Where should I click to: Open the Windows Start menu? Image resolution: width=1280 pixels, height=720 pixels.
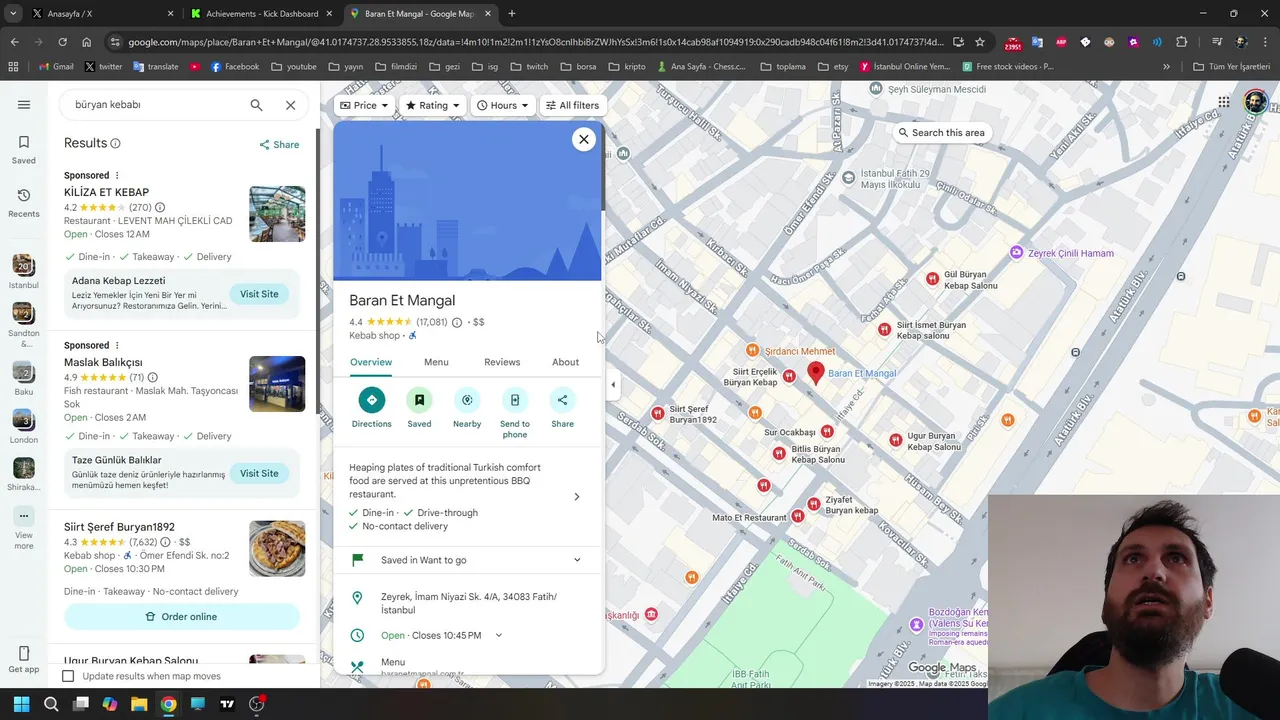(21, 704)
